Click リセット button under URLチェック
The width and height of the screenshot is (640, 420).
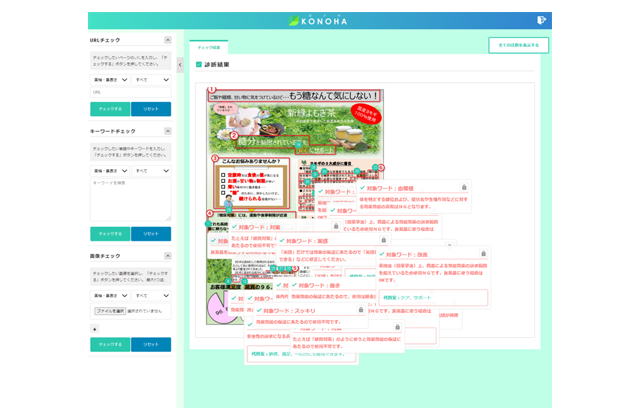pos(151,109)
